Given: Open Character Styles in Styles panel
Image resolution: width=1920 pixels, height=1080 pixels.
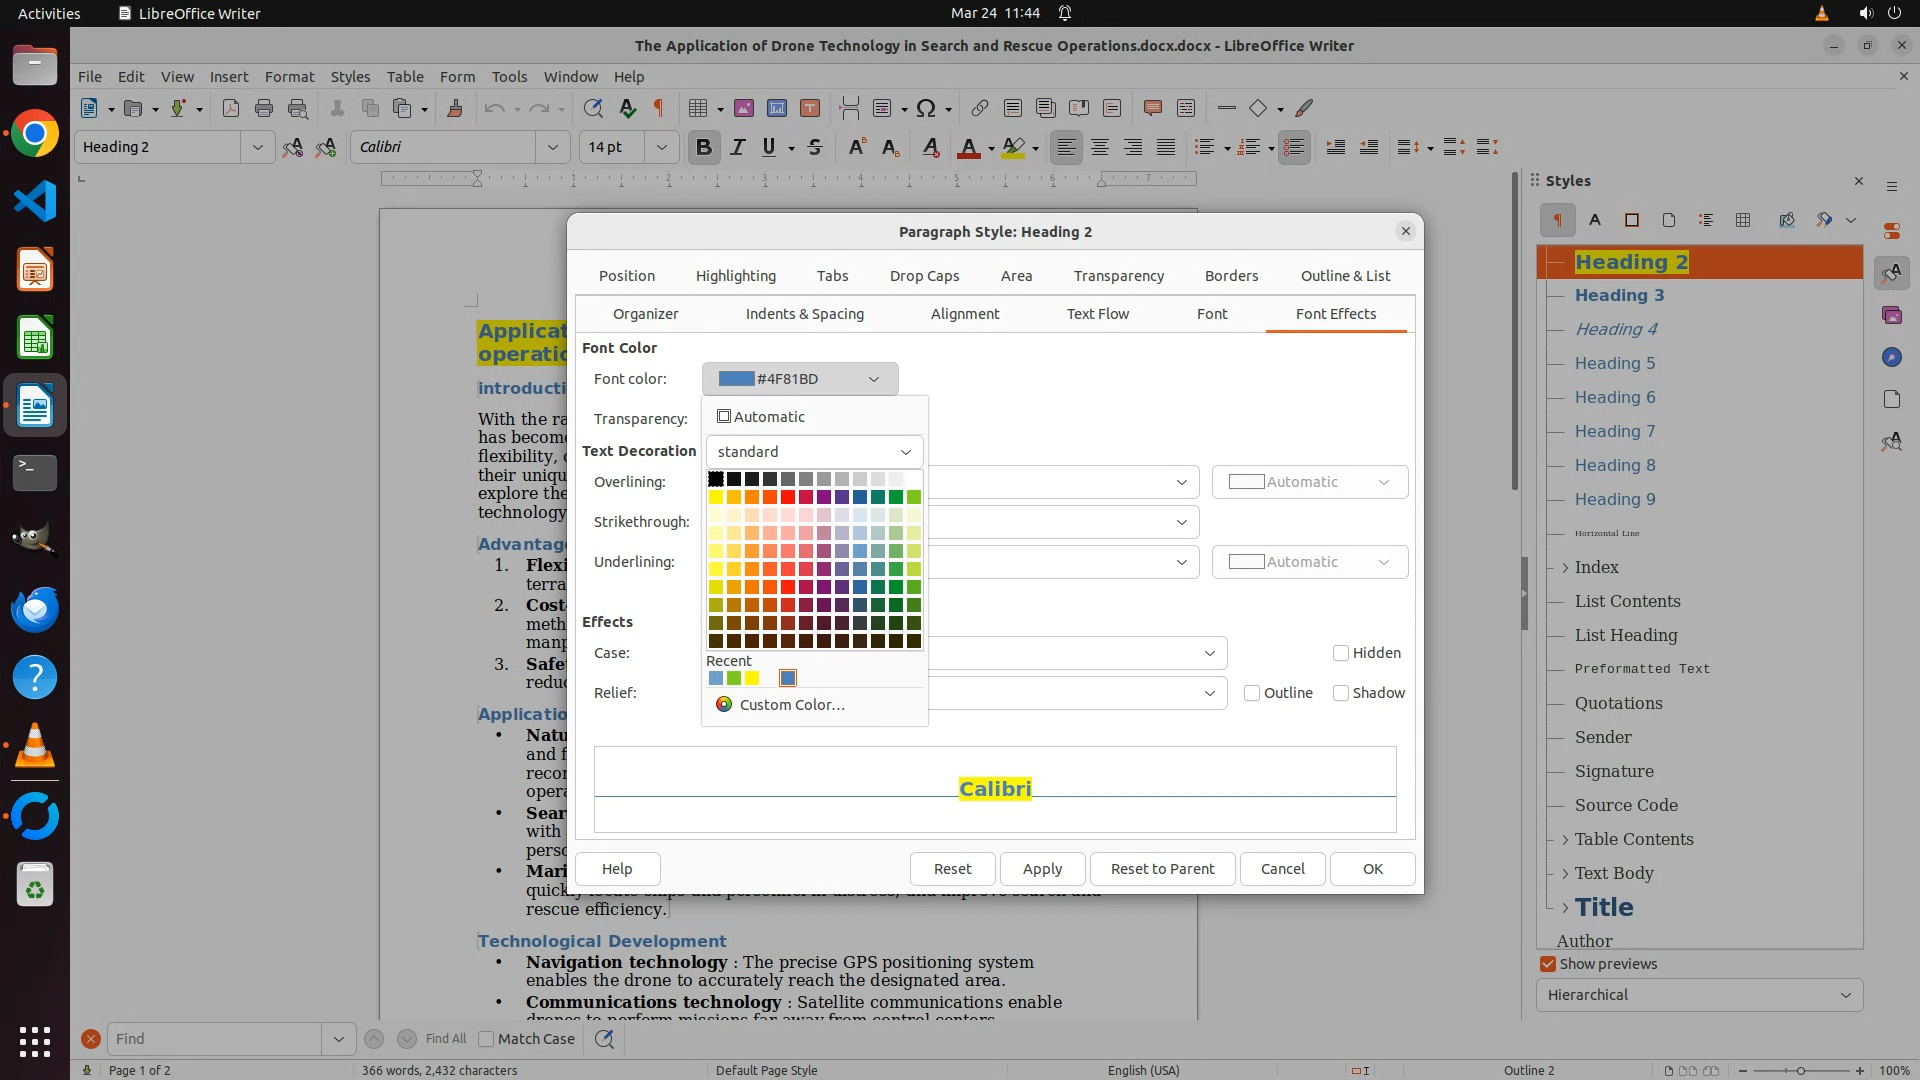Looking at the screenshot, I should click(x=1595, y=220).
